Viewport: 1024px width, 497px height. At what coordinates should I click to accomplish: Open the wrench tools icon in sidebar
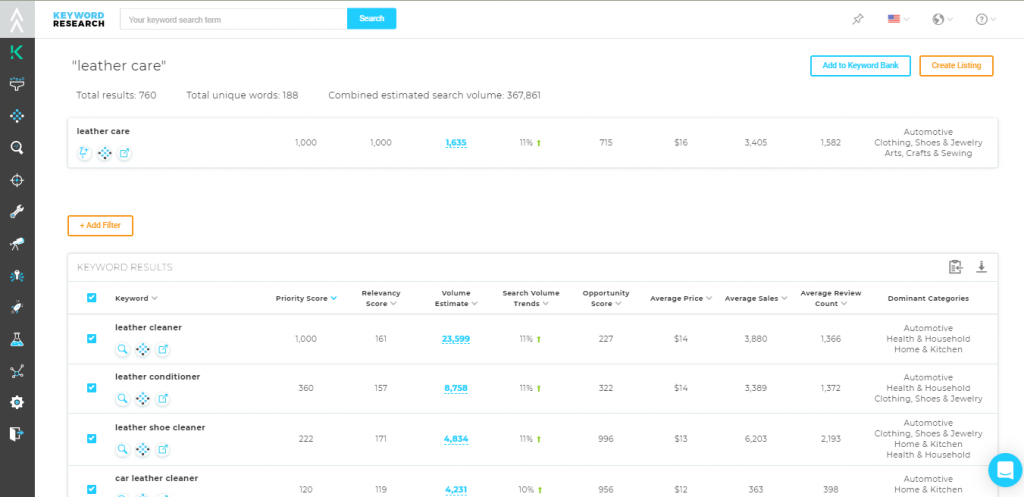(x=17, y=212)
